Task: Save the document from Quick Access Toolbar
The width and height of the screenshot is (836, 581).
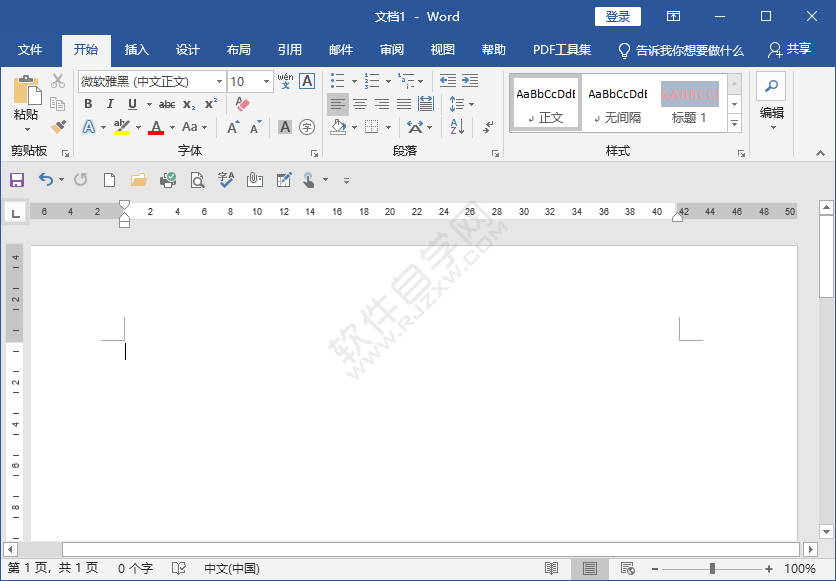Action: click(17, 180)
